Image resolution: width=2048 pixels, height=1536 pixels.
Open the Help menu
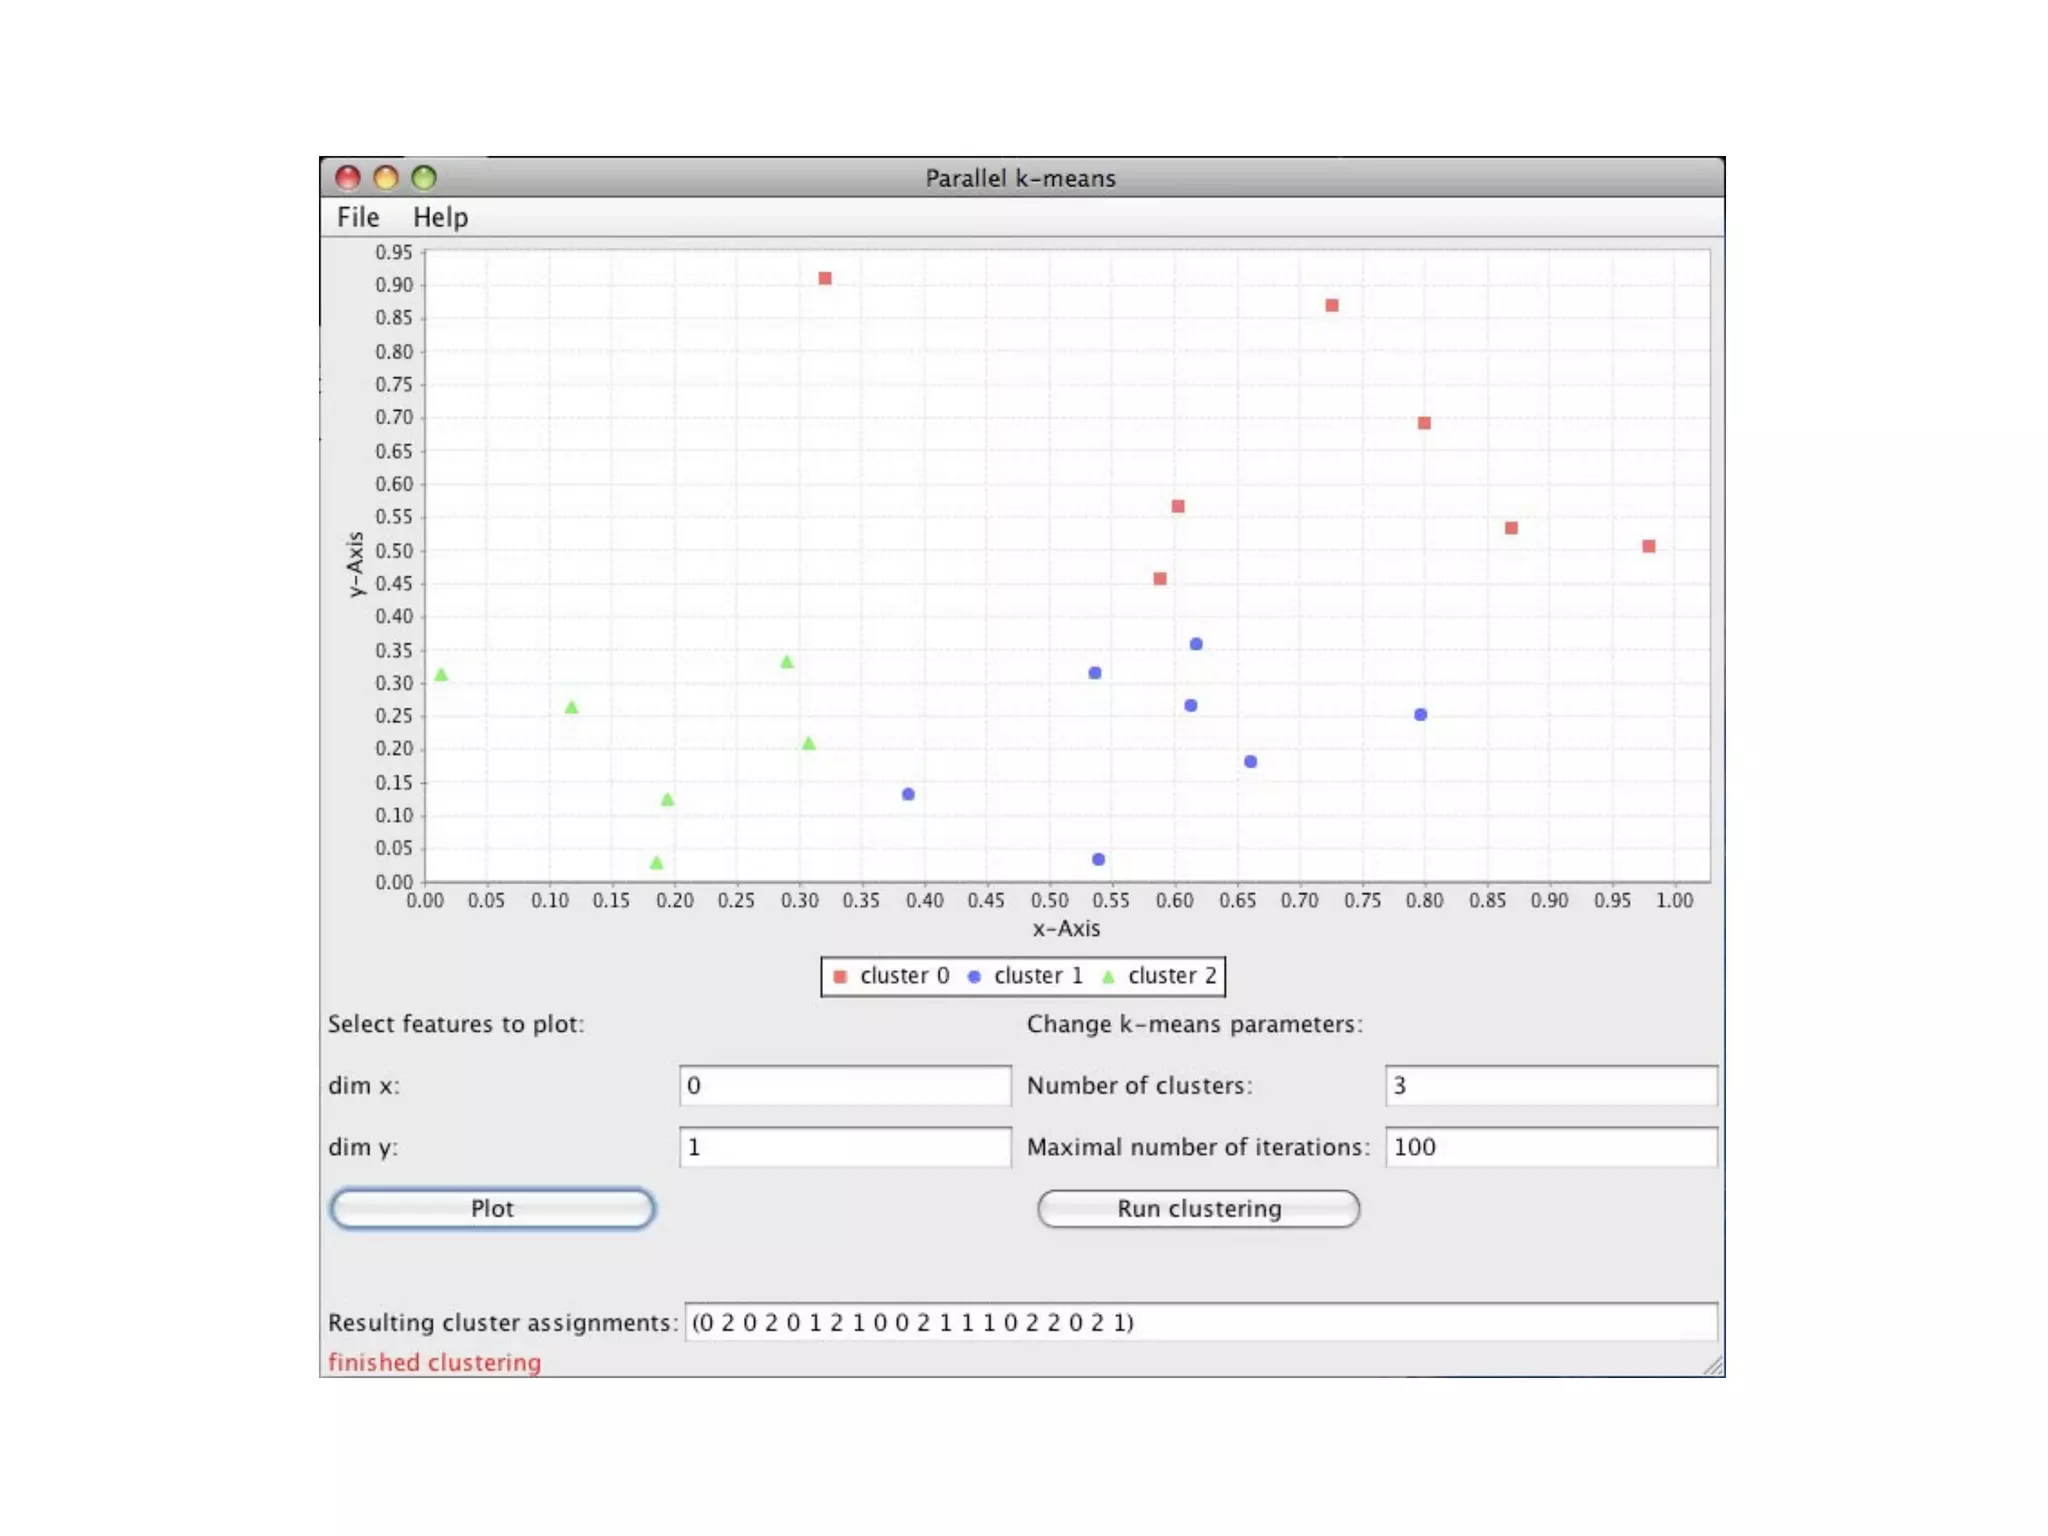tap(440, 217)
